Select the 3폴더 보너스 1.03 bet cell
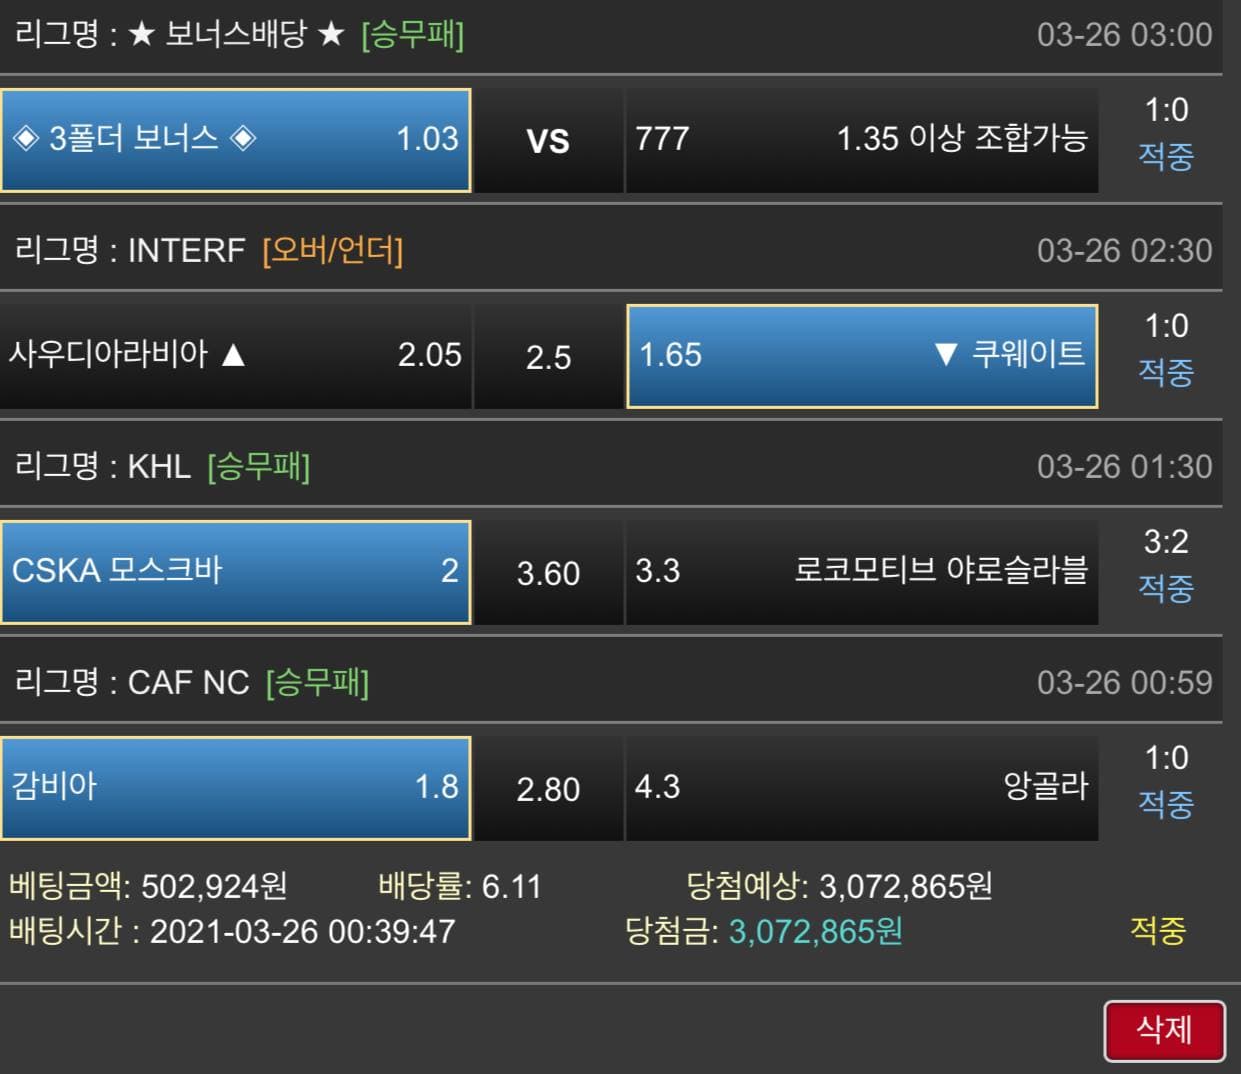The height and width of the screenshot is (1074, 1241). (236, 140)
